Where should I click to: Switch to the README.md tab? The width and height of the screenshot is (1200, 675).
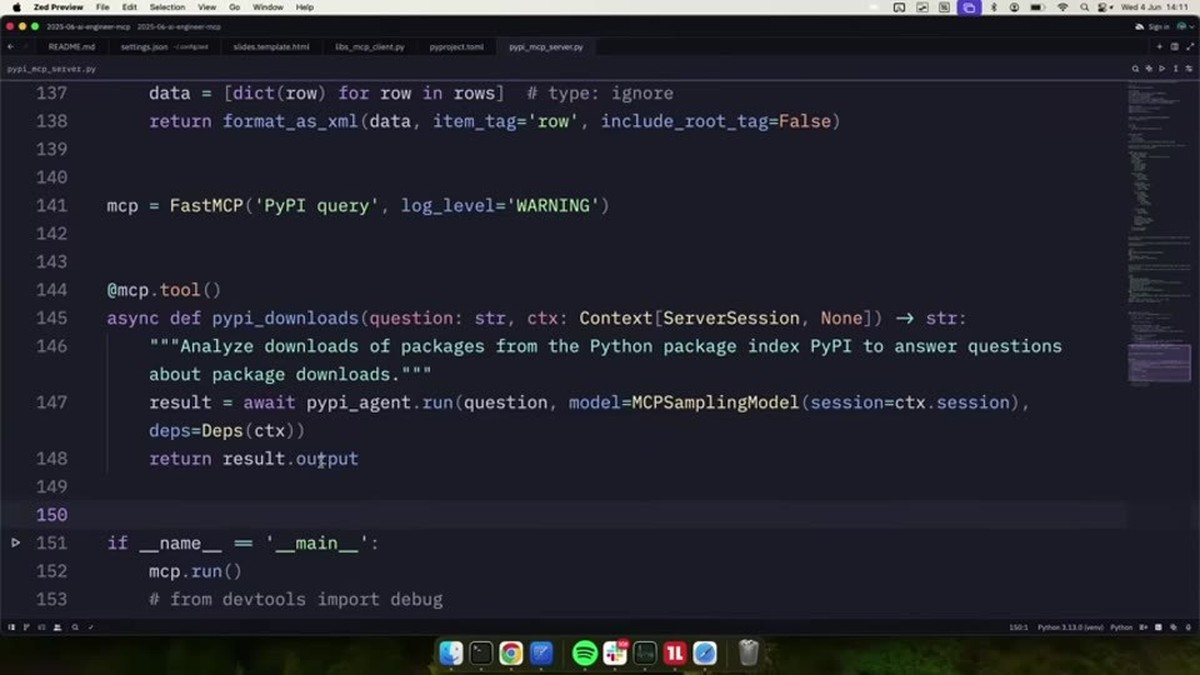point(71,47)
